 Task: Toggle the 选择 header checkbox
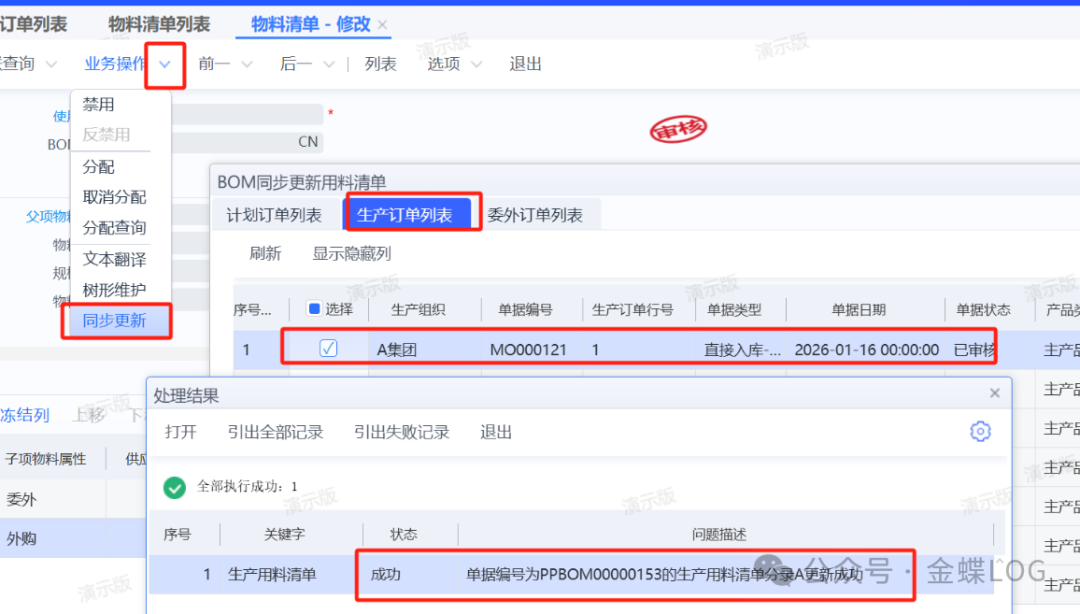click(x=314, y=310)
